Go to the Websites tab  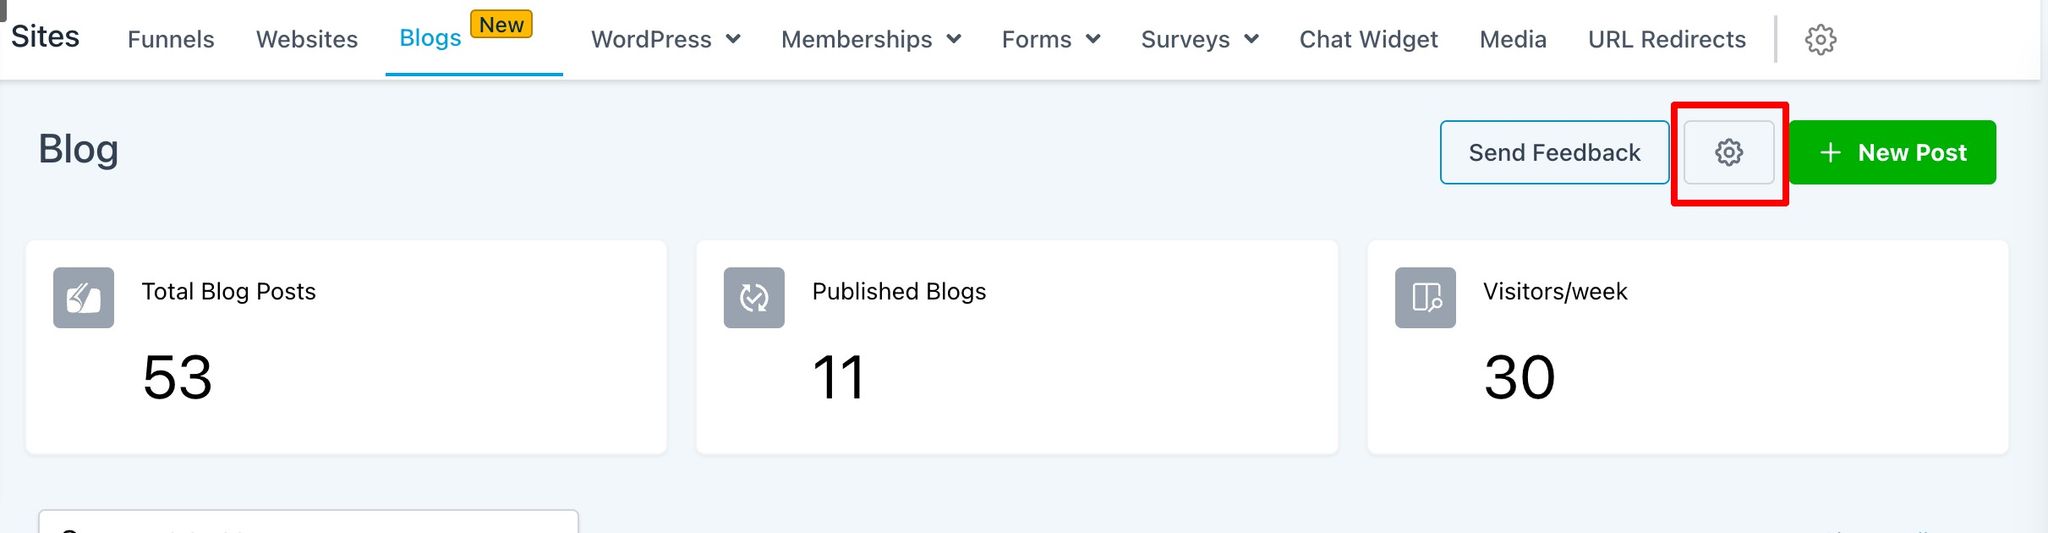[x=307, y=40]
